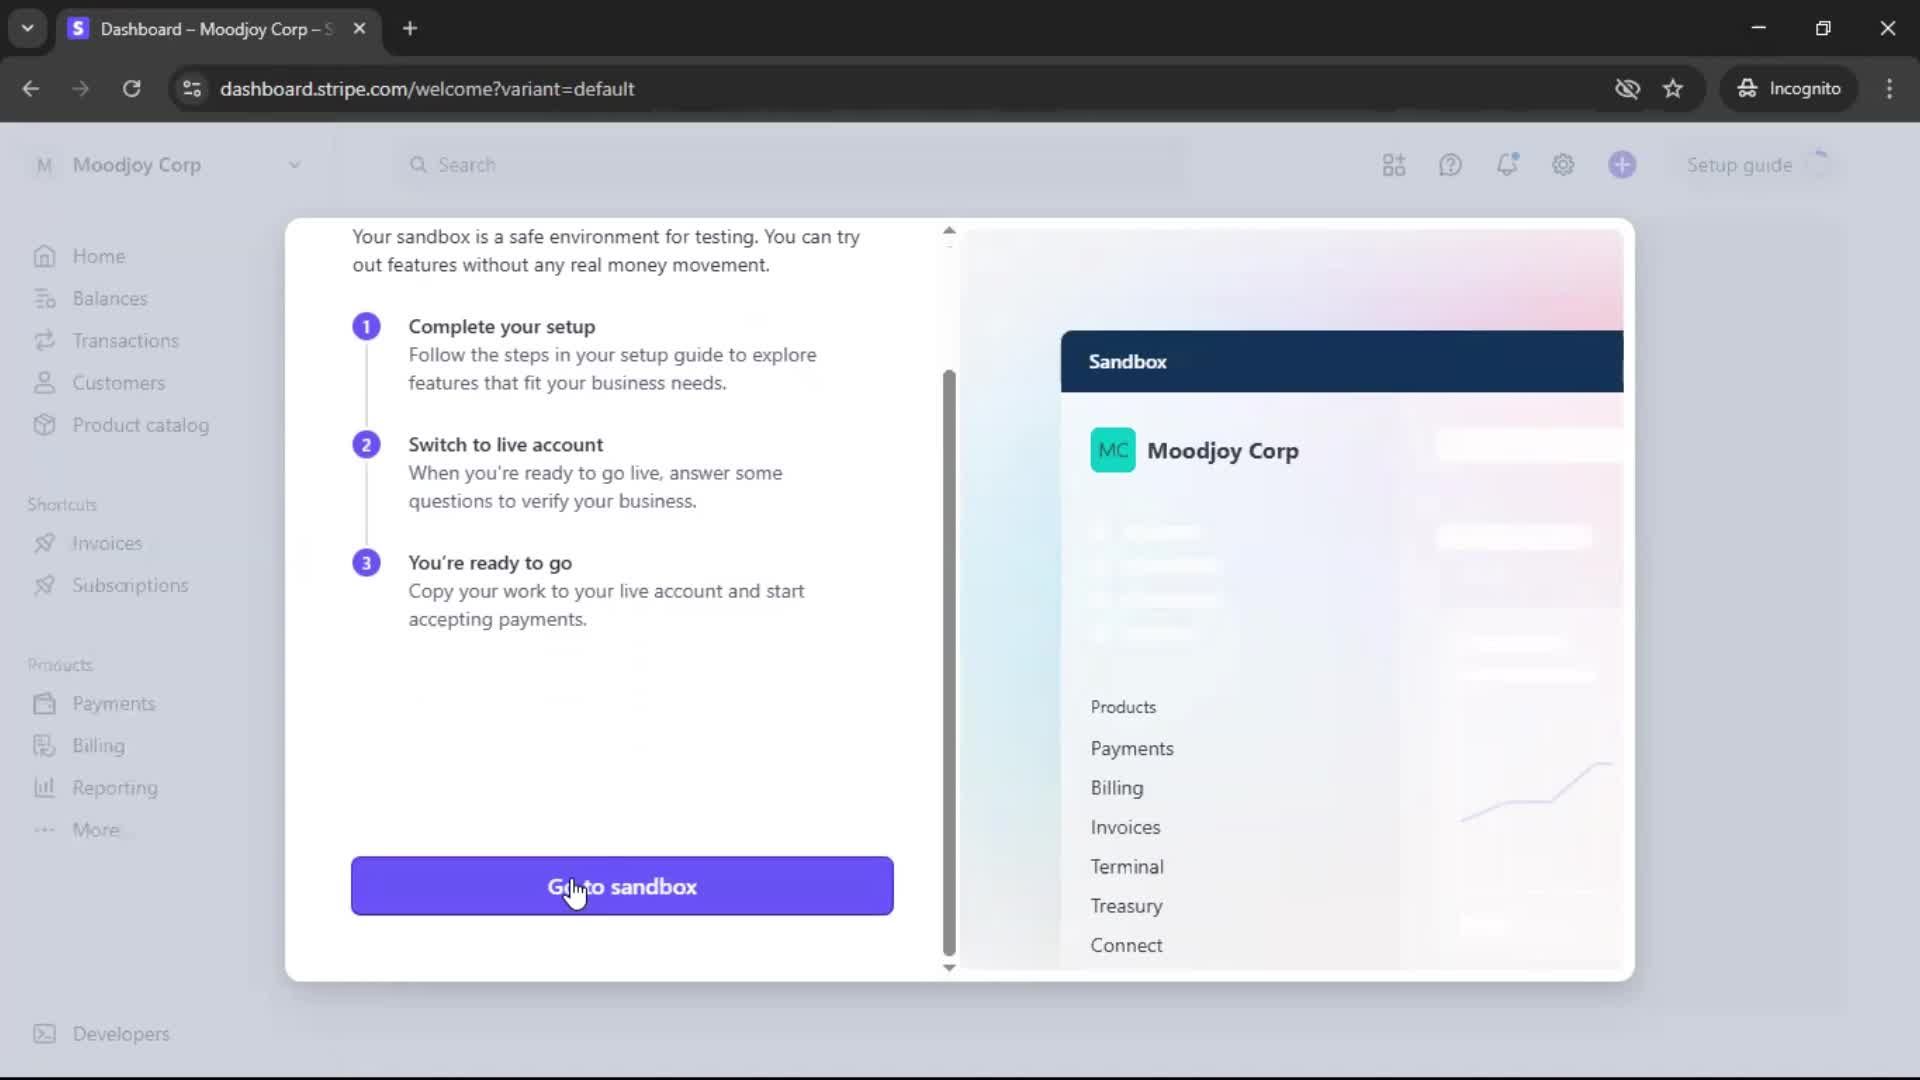Open the notifications bell icon
The image size is (1920, 1080).
1506,165
